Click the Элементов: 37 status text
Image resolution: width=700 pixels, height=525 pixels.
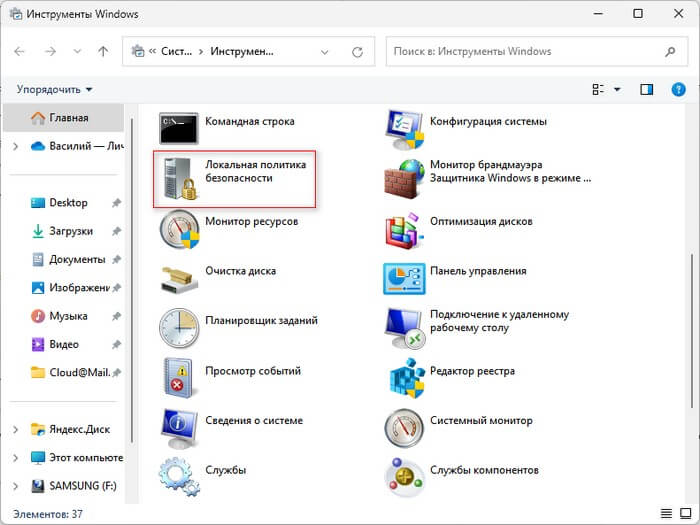pos(48,514)
